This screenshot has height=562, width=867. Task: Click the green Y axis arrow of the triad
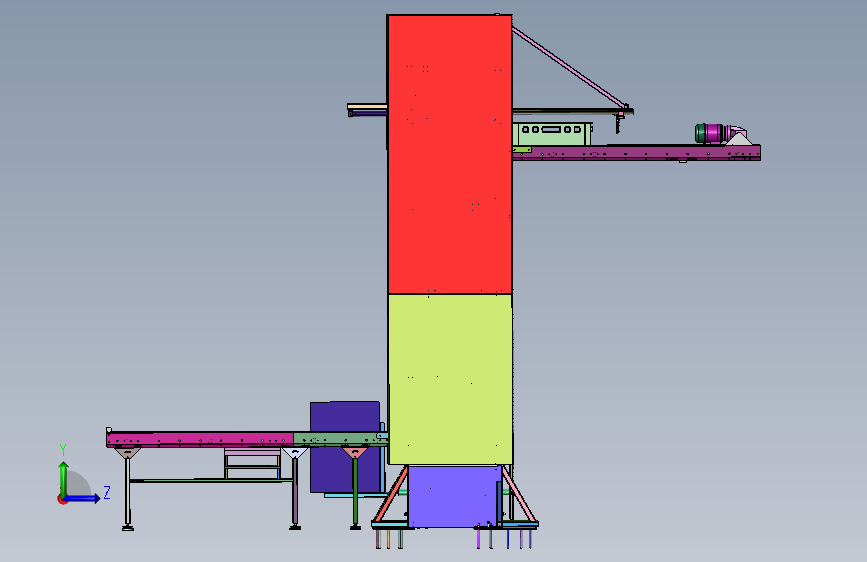click(x=64, y=479)
